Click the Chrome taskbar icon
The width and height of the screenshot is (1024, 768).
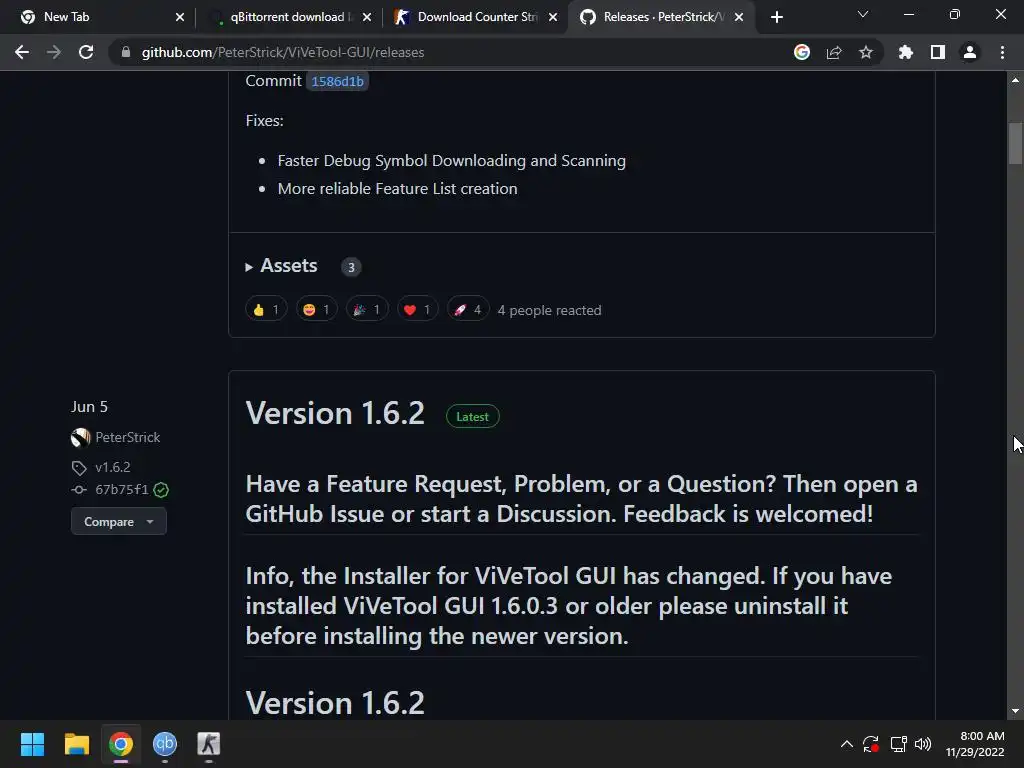120,744
